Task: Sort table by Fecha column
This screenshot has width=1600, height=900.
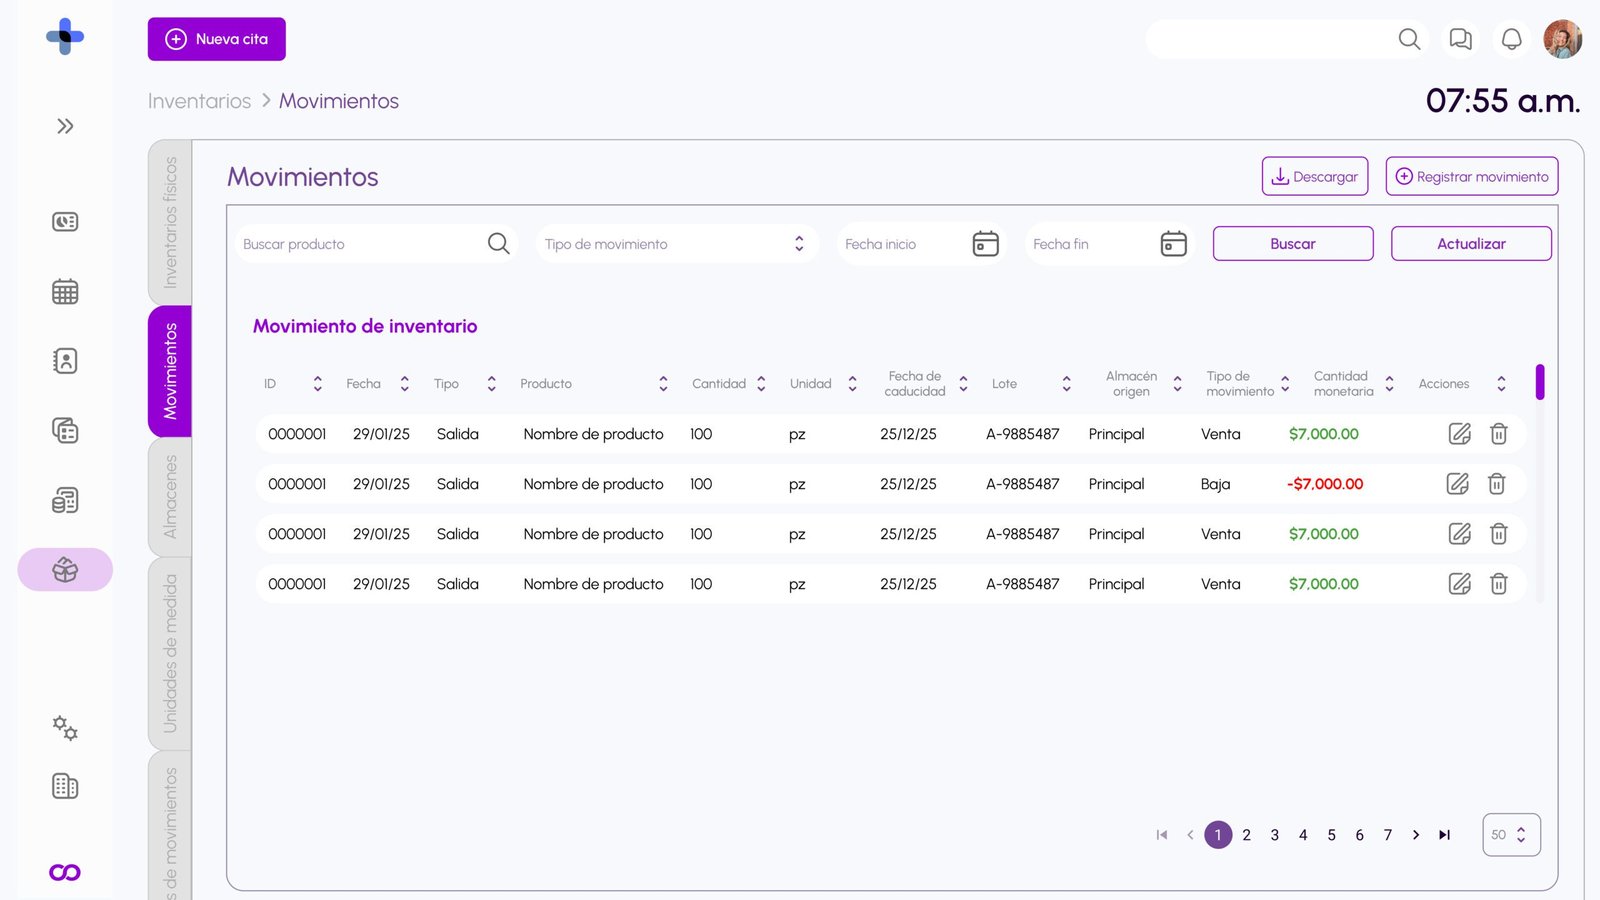Action: point(404,384)
